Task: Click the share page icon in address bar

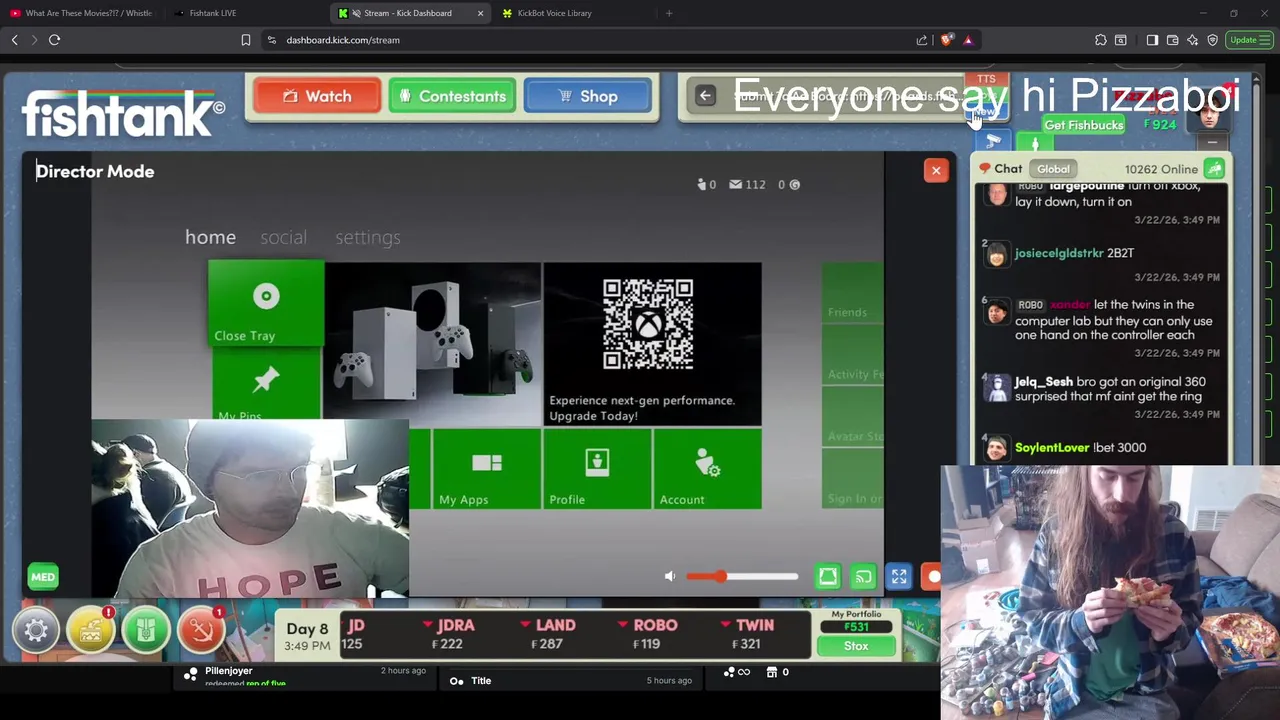Action: coord(922,40)
